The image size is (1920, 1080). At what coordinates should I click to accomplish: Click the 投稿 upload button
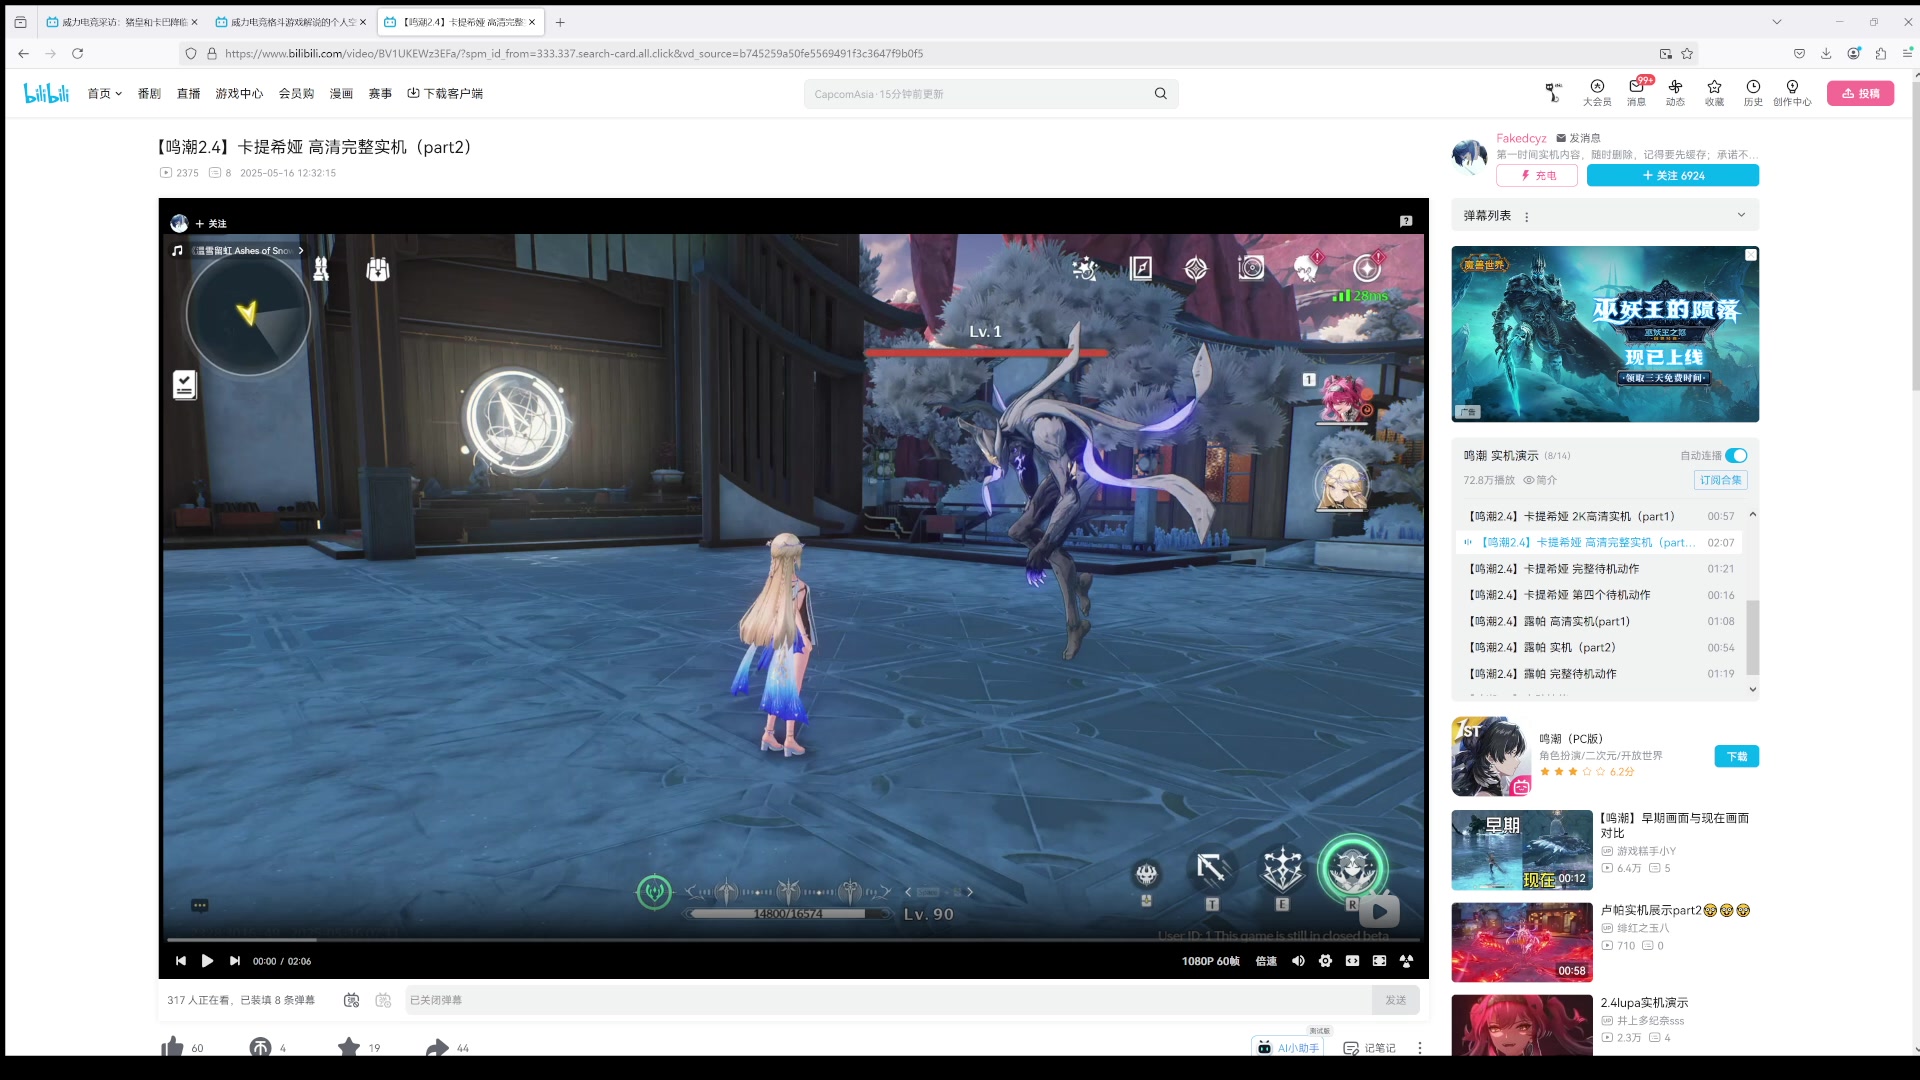[1860, 93]
